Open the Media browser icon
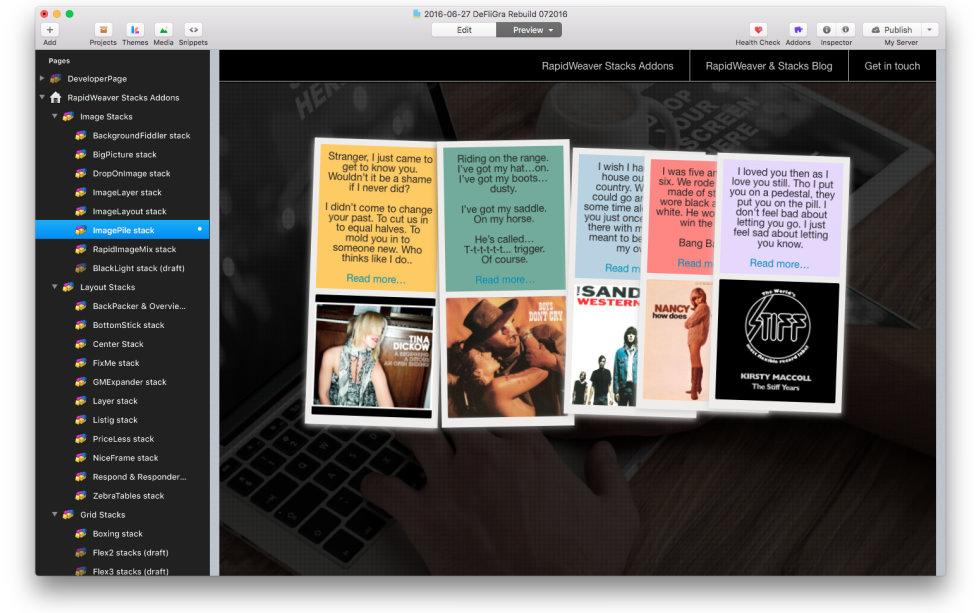The width and height of the screenshot is (980, 613). coord(163,29)
